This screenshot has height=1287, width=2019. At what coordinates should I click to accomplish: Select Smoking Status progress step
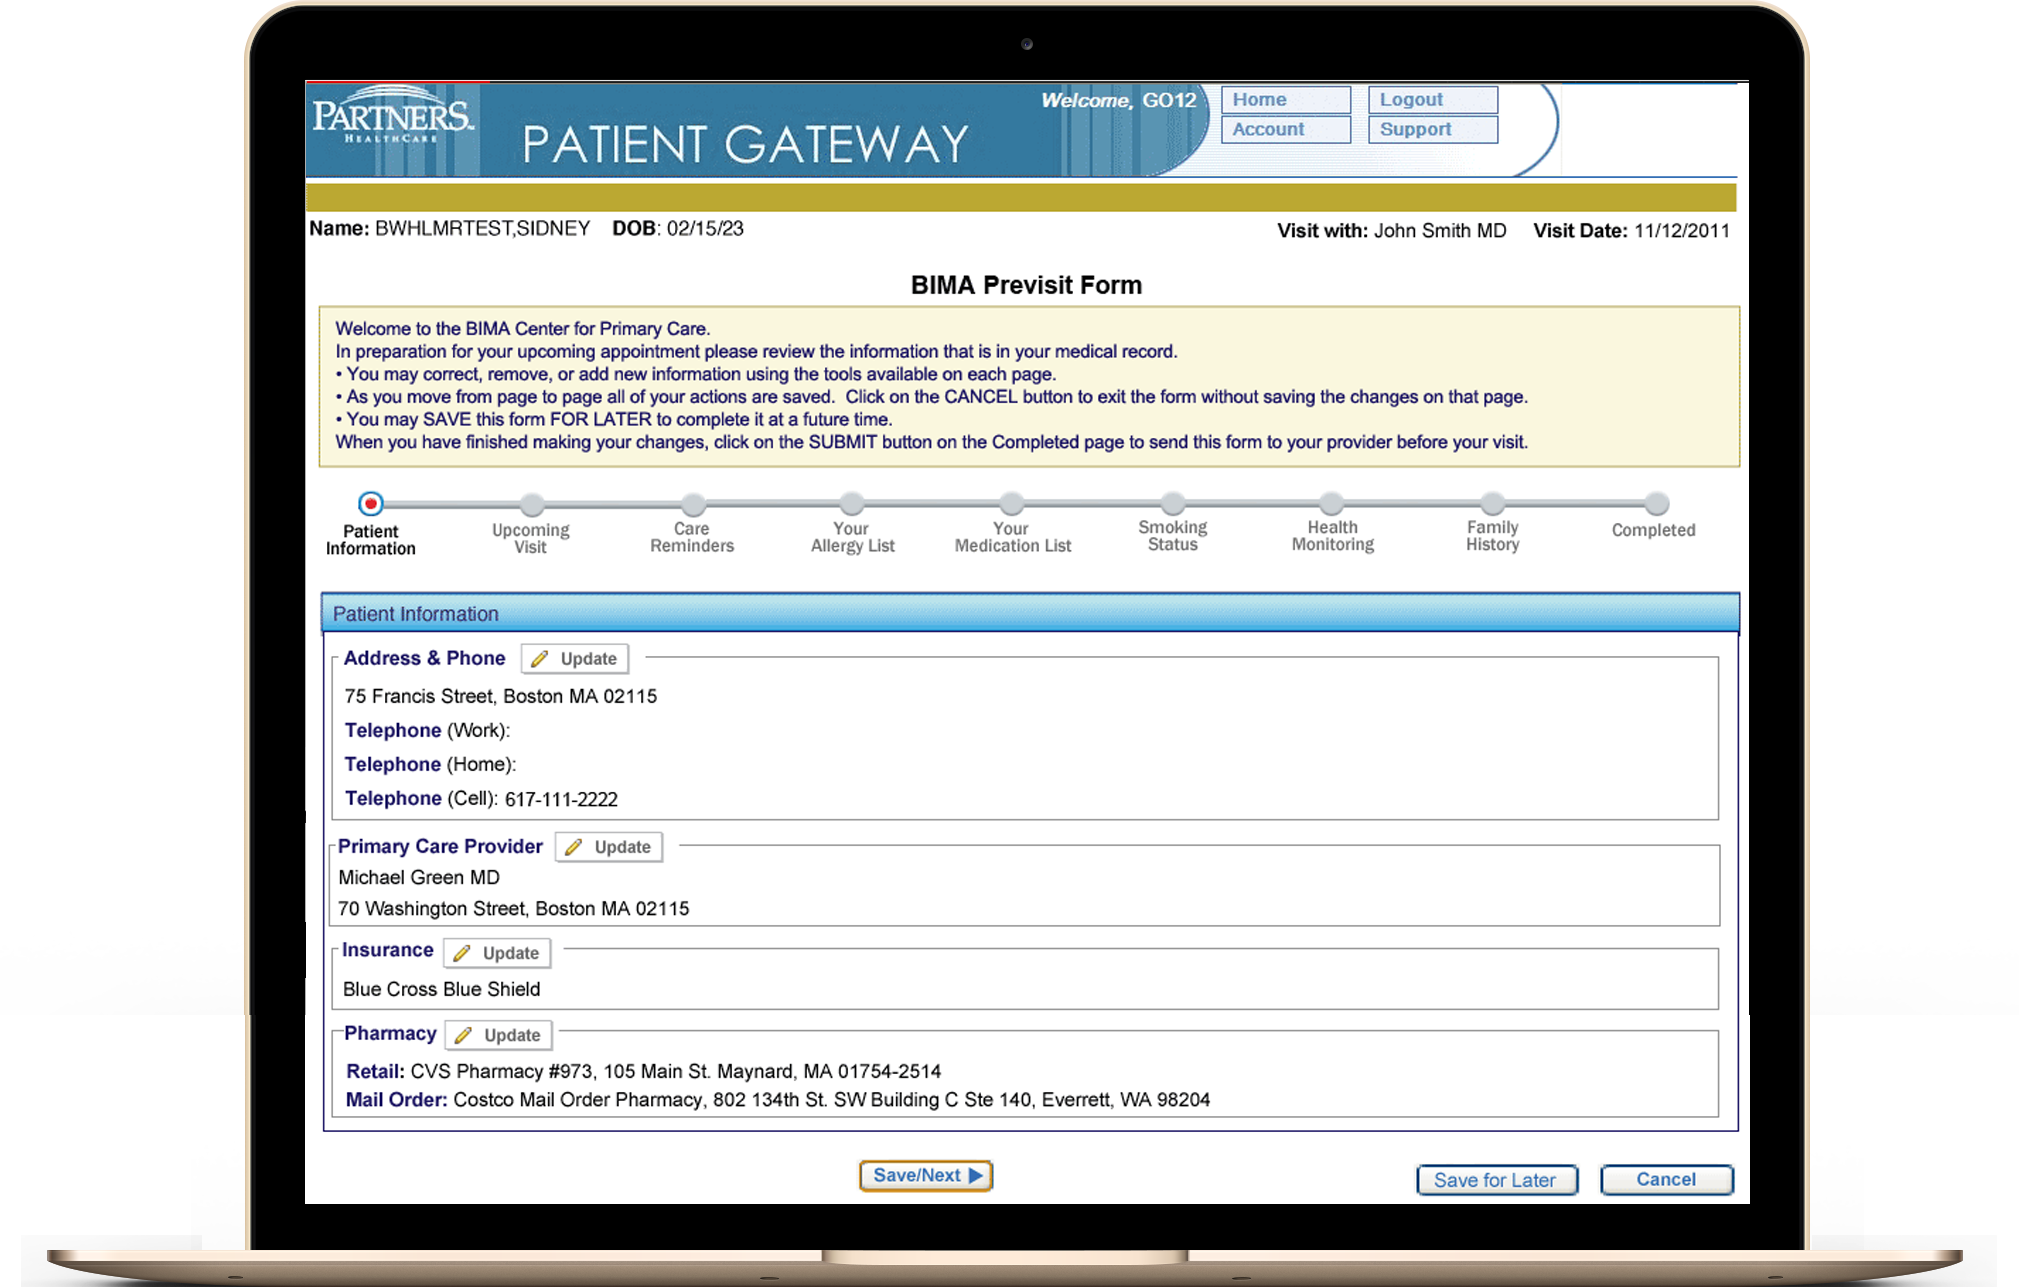click(x=1173, y=503)
